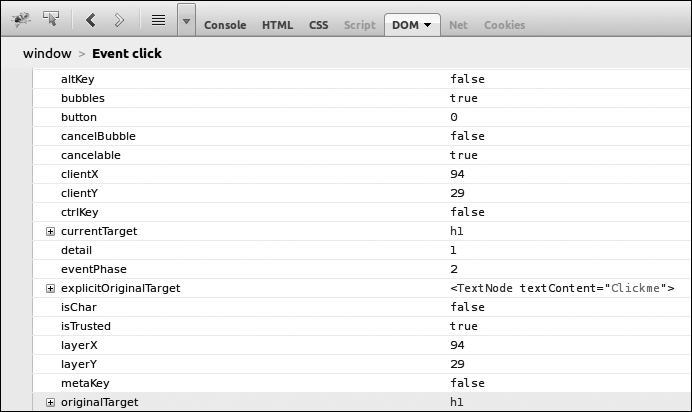Select the cancelable property name

coord(90,155)
